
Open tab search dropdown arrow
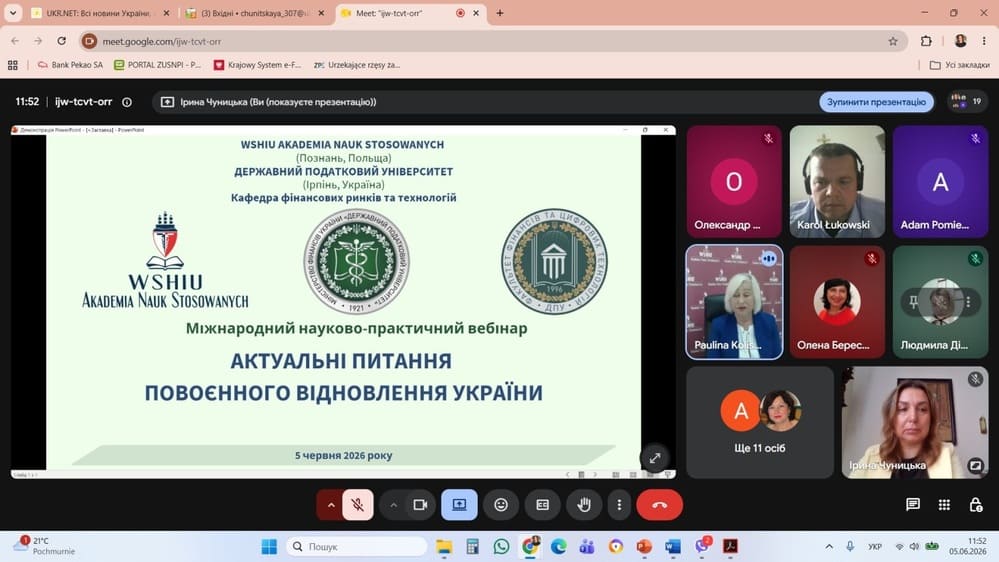pyautogui.click(x=13, y=13)
